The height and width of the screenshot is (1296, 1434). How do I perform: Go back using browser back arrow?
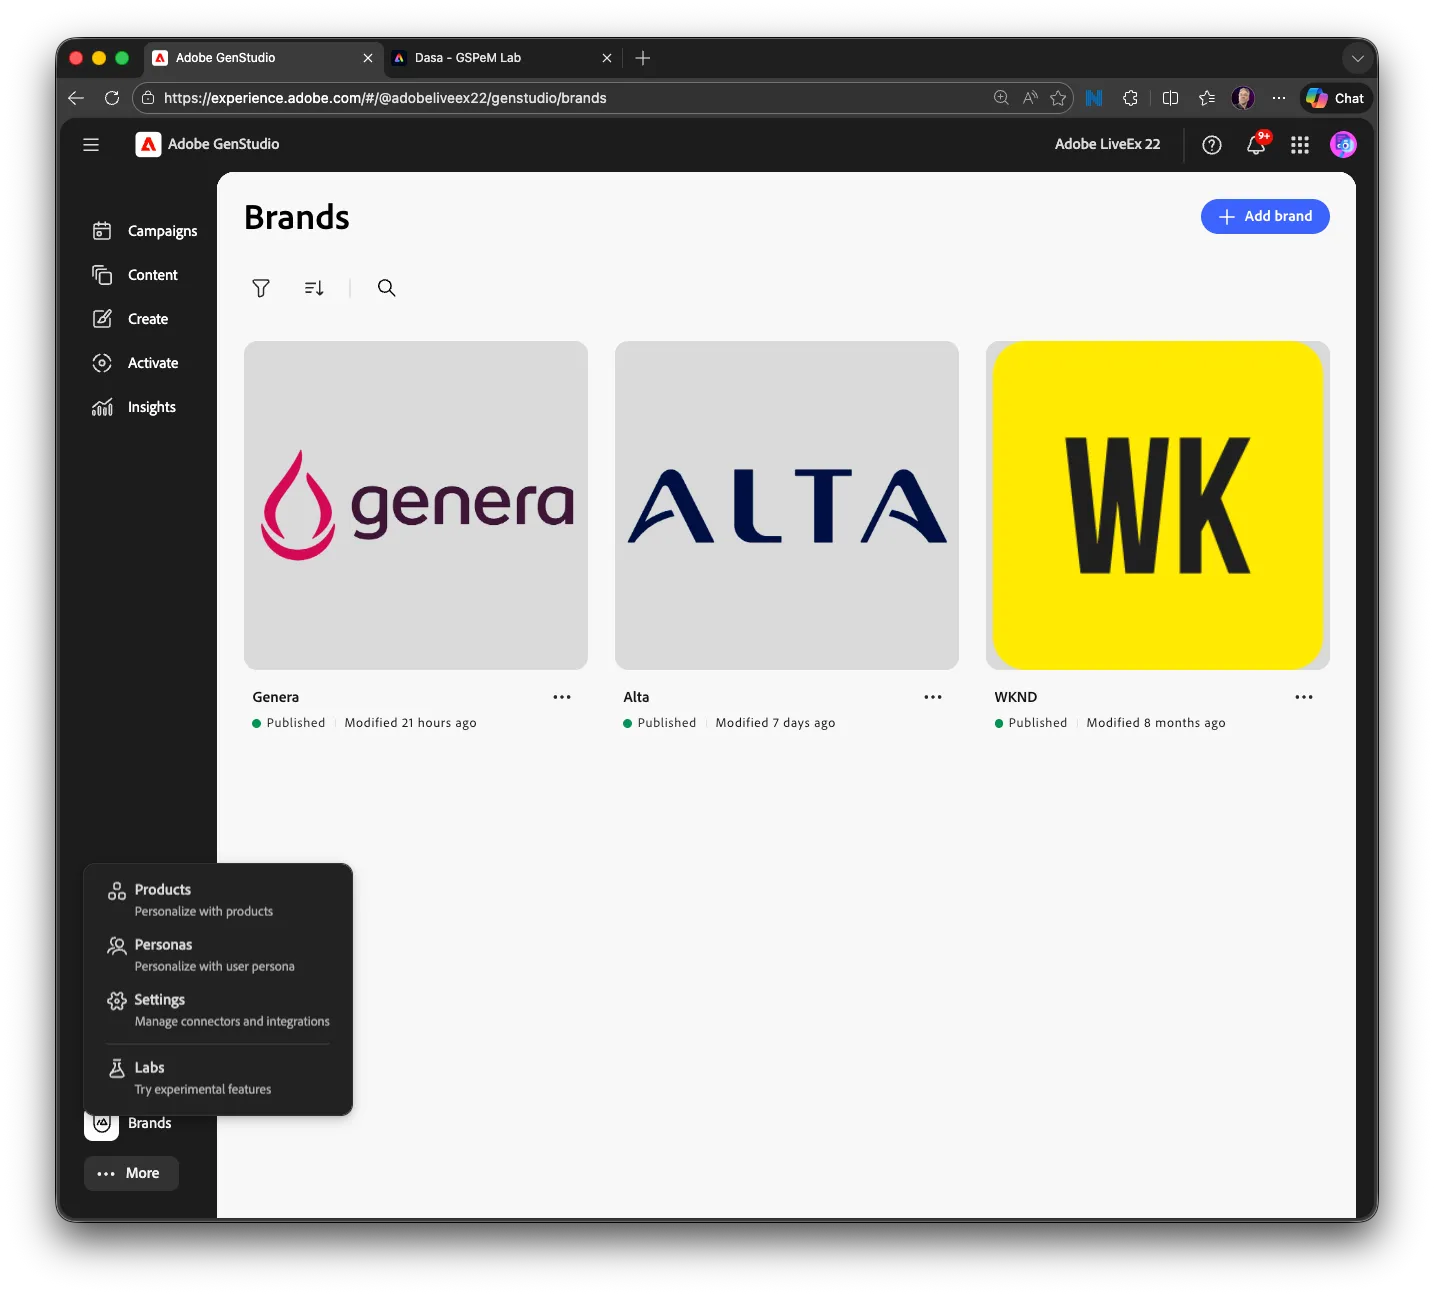click(76, 98)
